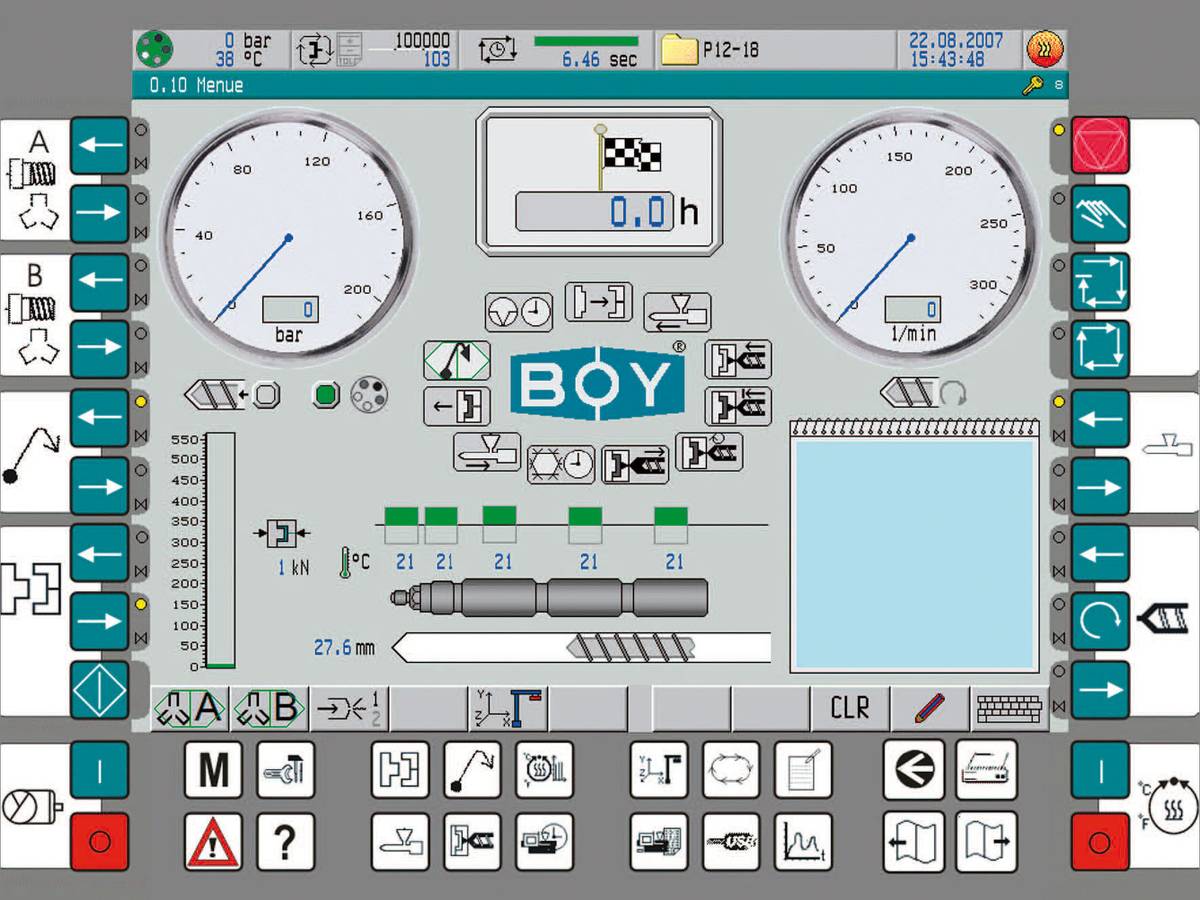Select the core pull A softkey tab
Image resolution: width=1200 pixels, height=900 pixels.
point(190,709)
